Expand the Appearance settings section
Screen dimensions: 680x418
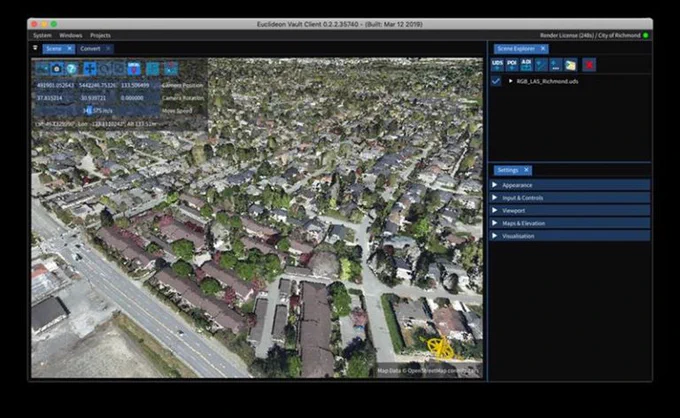click(570, 185)
